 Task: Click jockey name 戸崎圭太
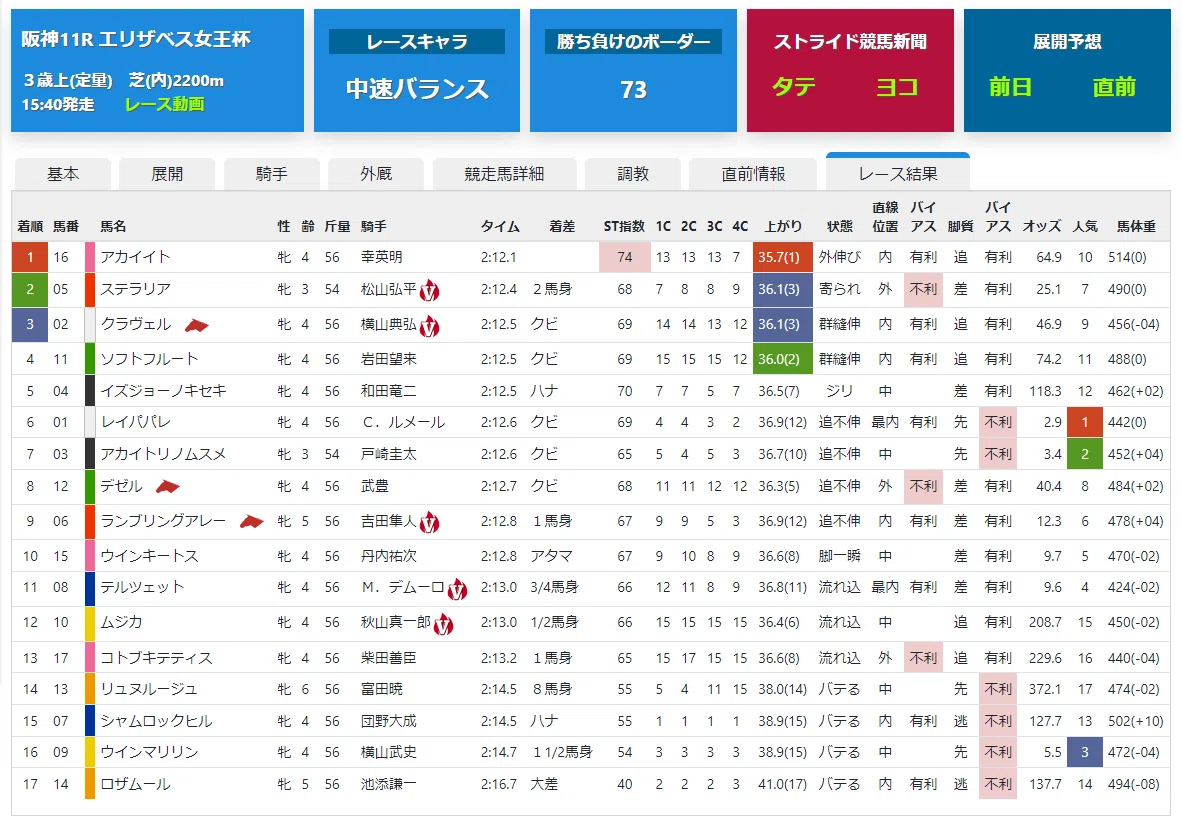(x=388, y=454)
